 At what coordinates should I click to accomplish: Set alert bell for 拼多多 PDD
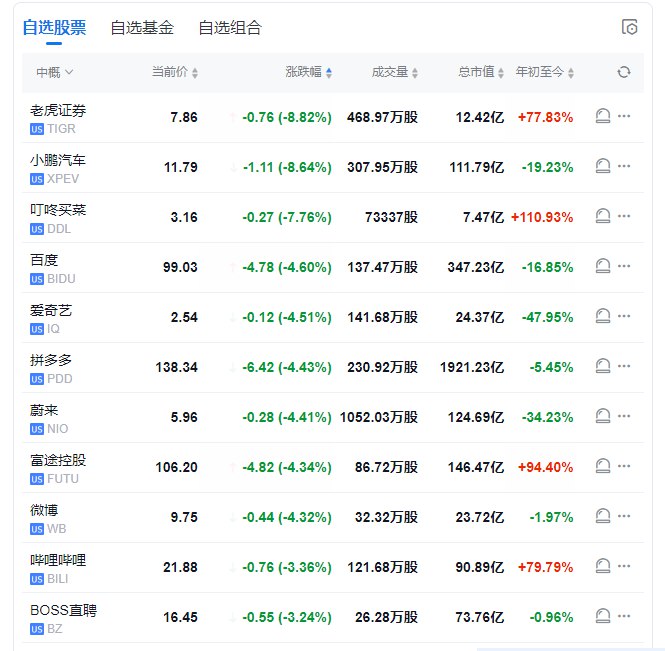(x=603, y=366)
